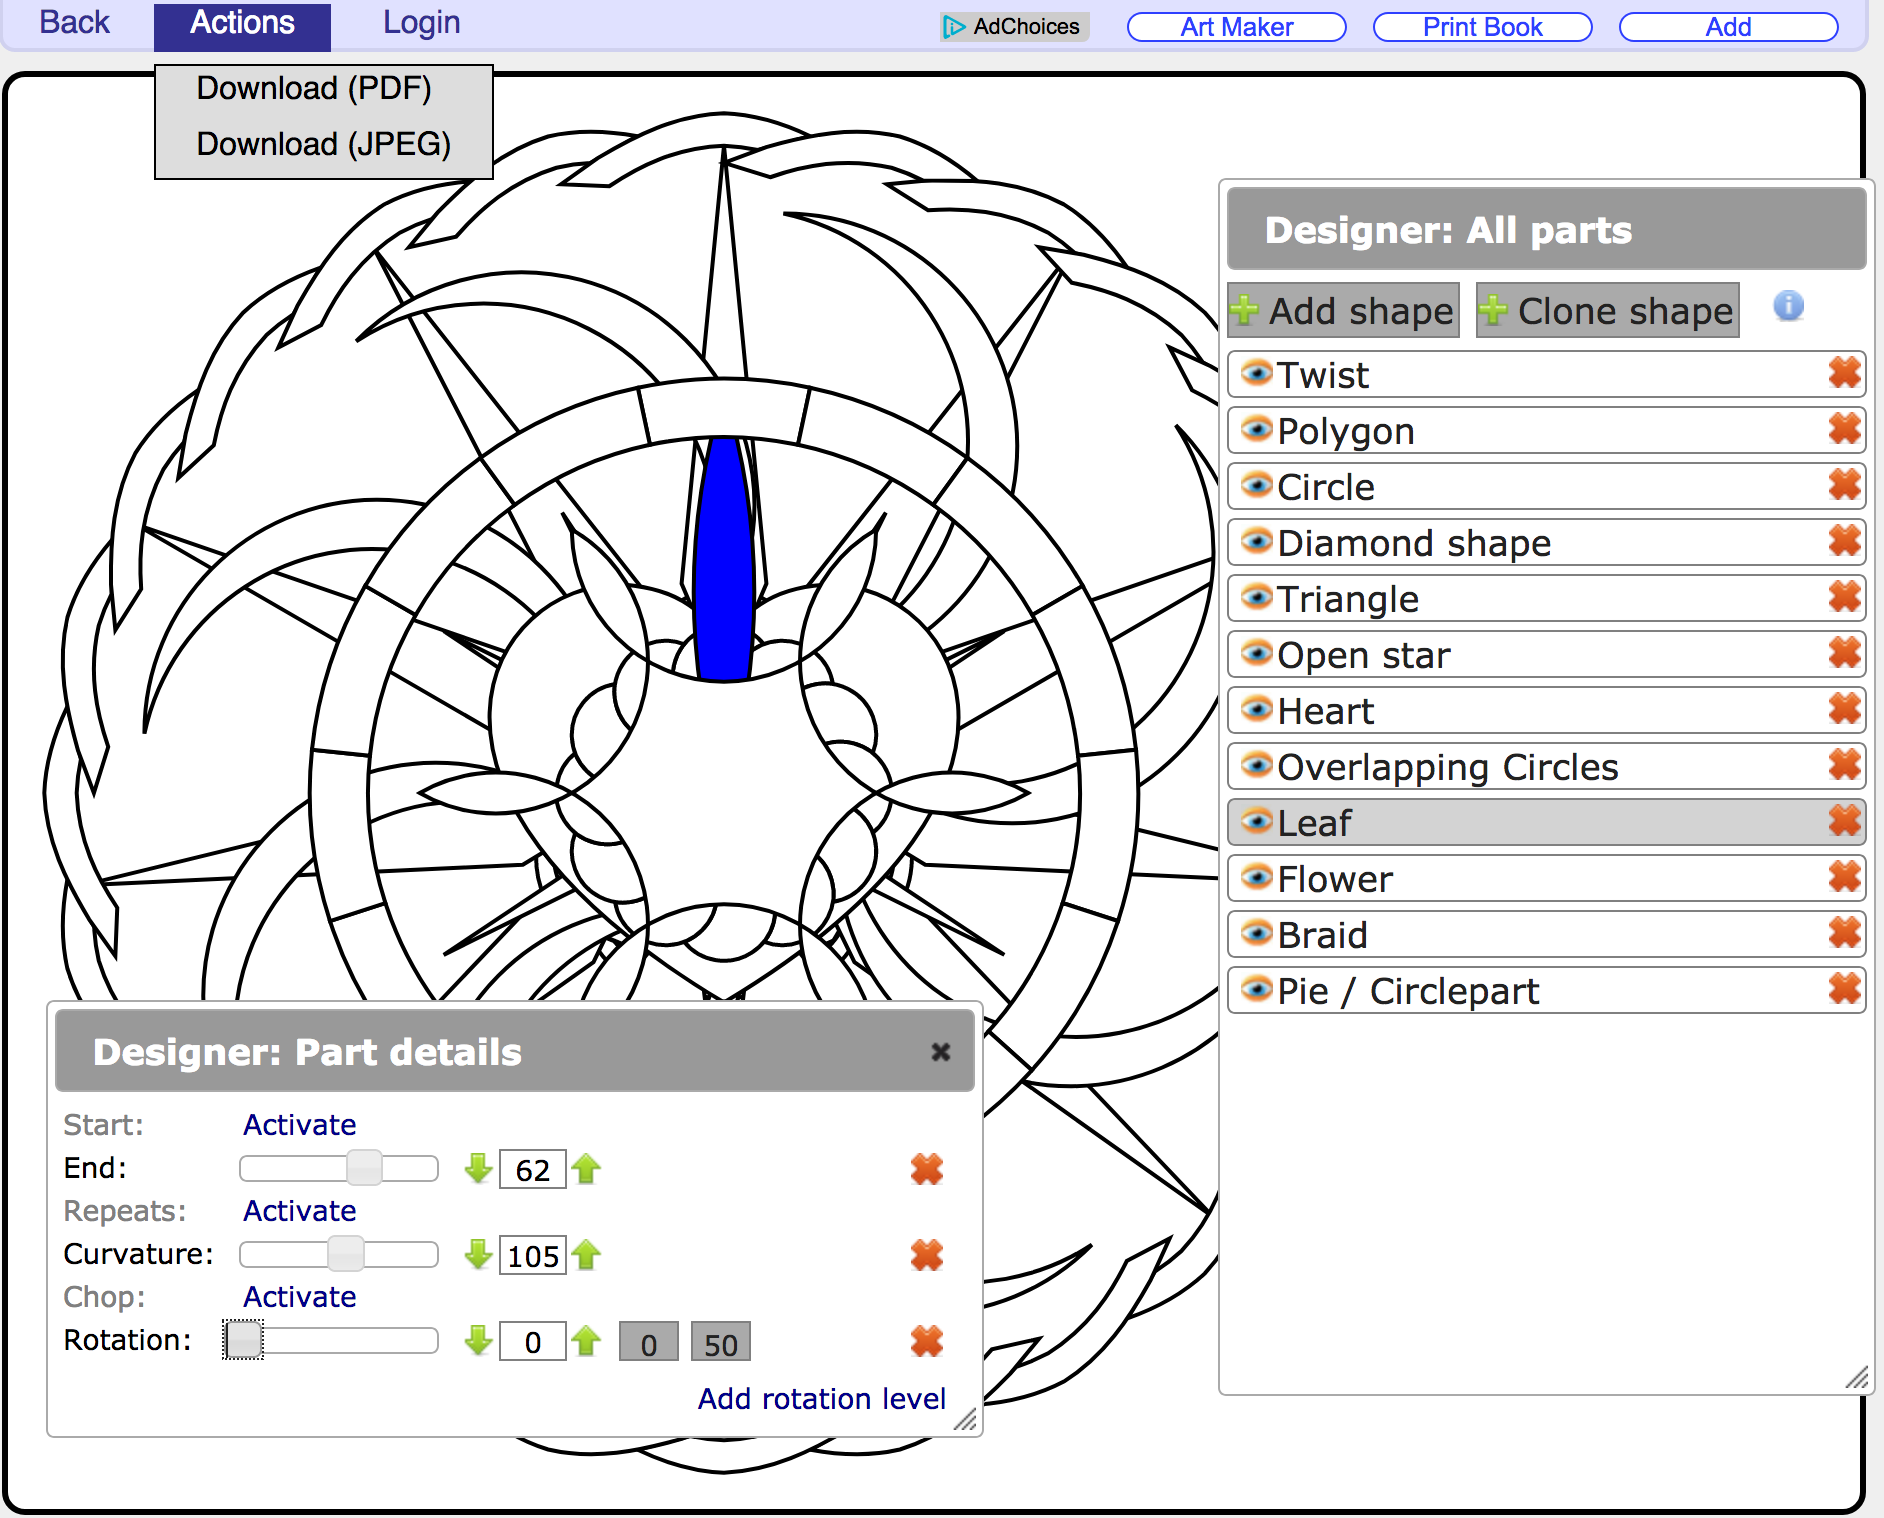The image size is (1884, 1518).
Task: Activate the Chop parameter
Action: click(300, 1297)
